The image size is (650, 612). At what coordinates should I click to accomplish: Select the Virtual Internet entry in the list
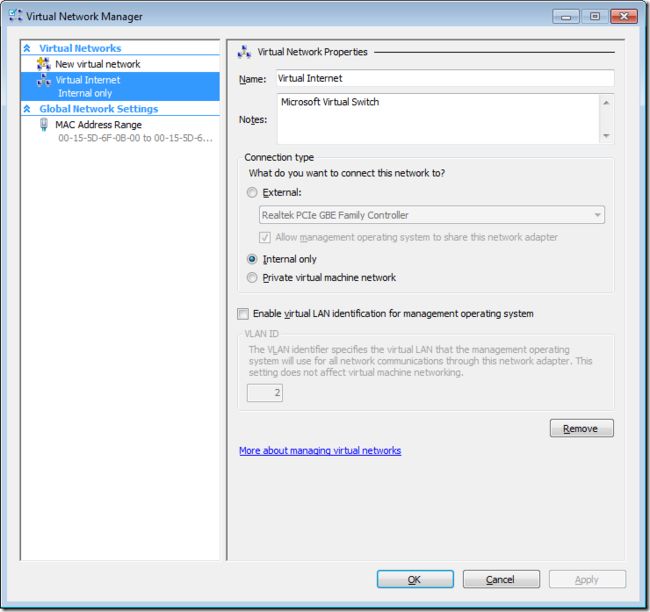(120, 86)
